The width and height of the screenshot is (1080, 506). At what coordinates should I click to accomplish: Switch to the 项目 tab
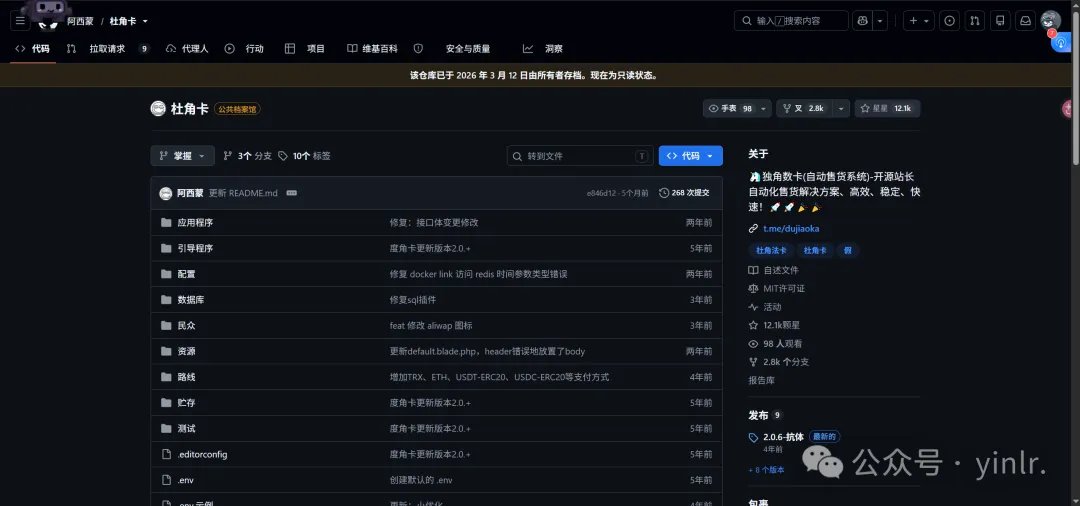click(x=305, y=49)
